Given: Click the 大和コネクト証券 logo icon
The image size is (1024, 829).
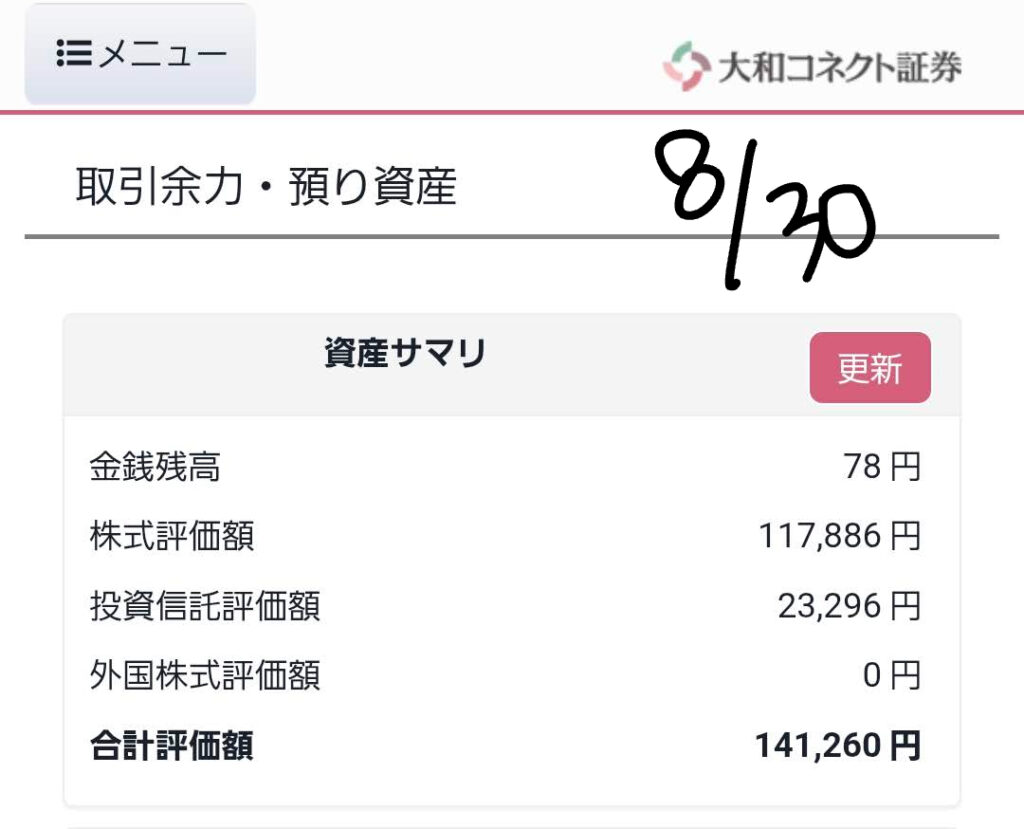Looking at the screenshot, I should (686, 66).
